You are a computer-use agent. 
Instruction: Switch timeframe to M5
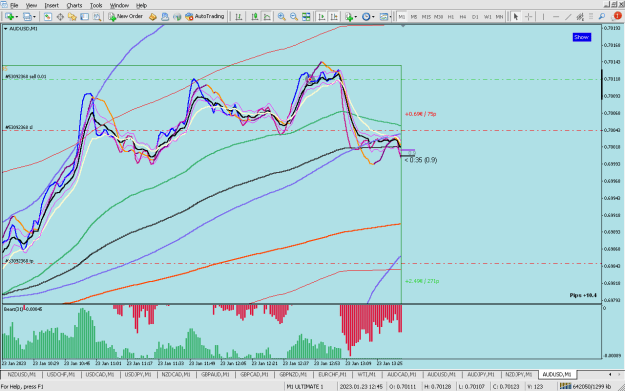pos(414,17)
